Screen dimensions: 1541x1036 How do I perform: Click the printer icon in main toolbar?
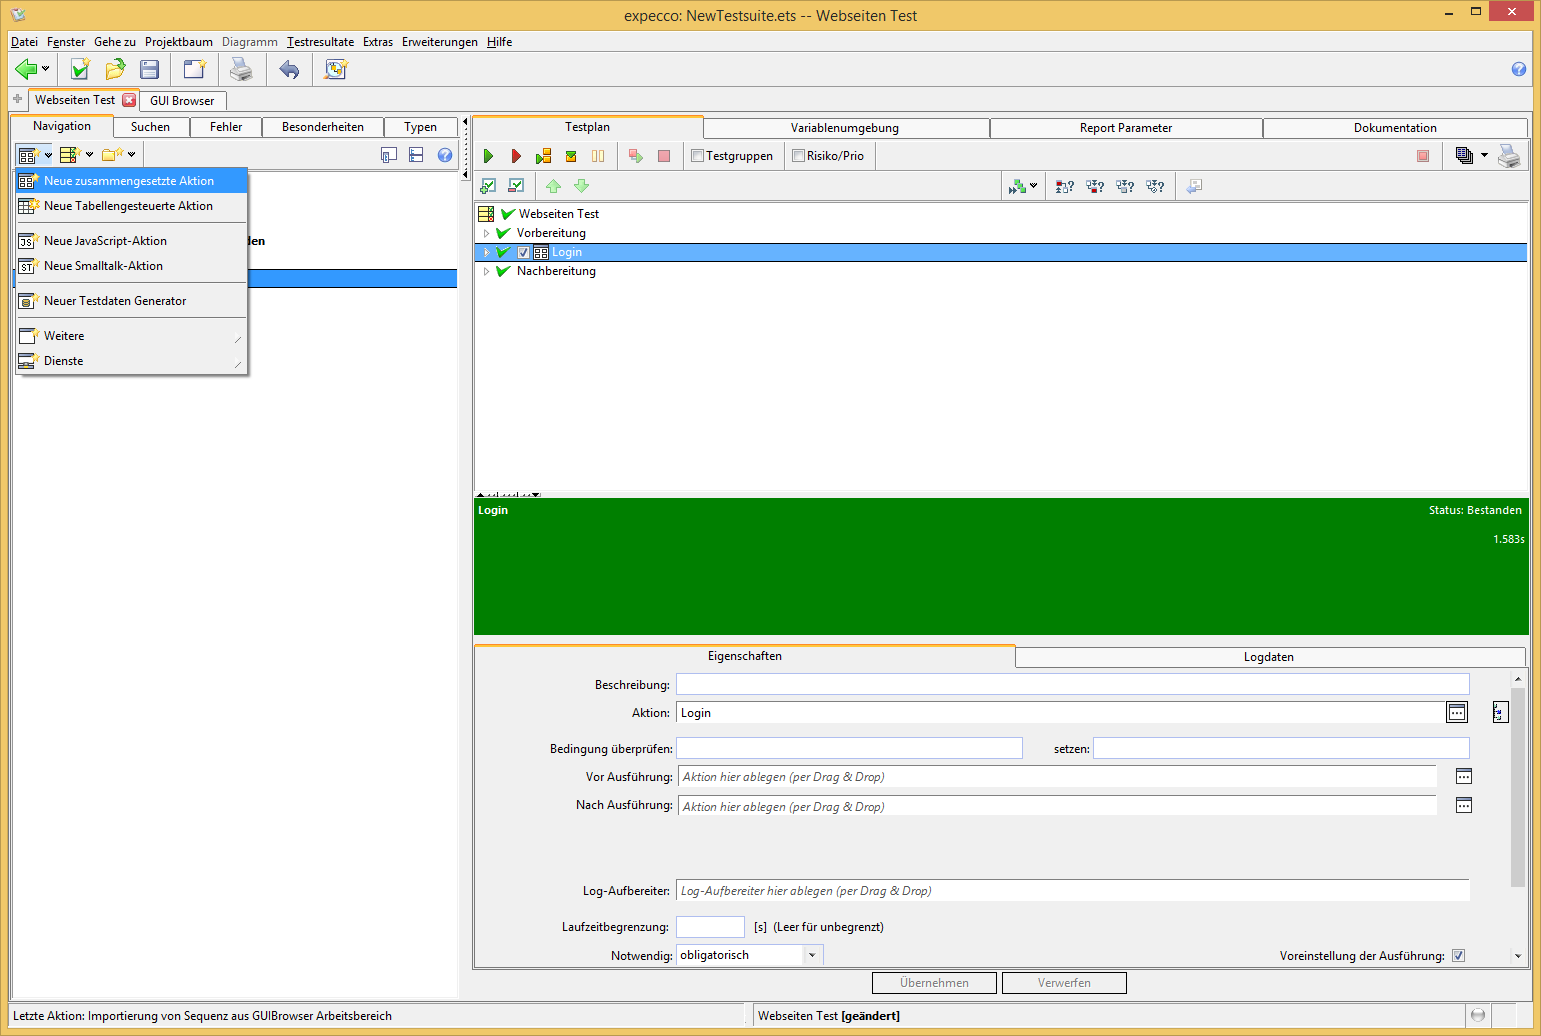click(241, 69)
